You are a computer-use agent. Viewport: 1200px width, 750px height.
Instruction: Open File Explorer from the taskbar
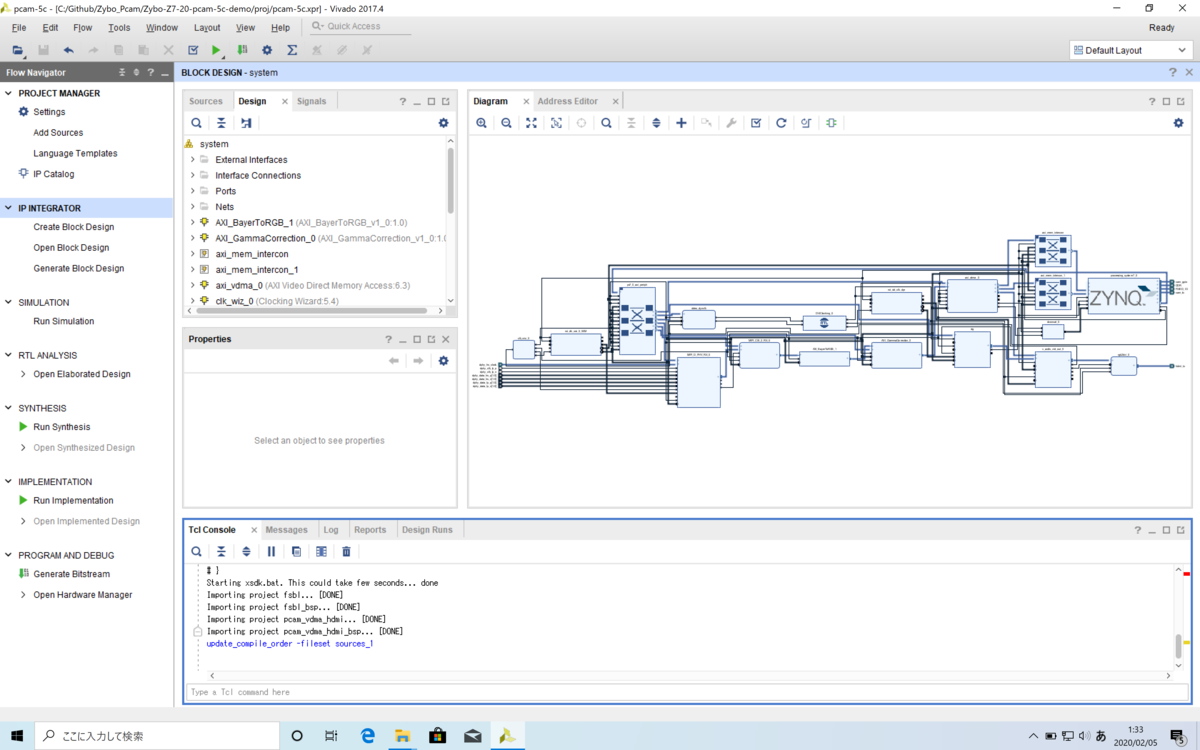pyautogui.click(x=402, y=736)
